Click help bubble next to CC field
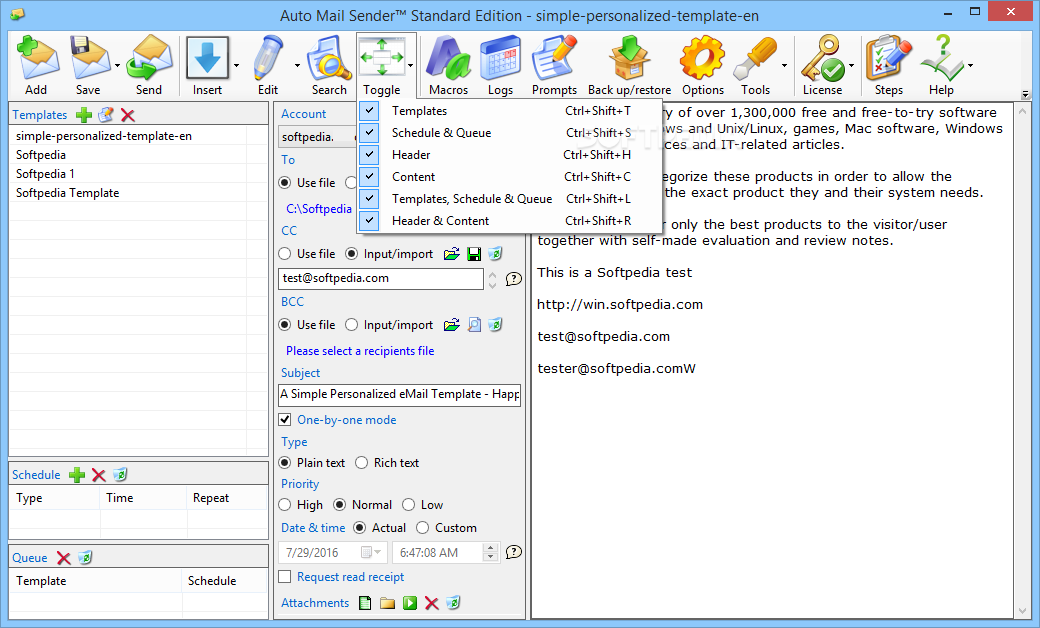Image resolution: width=1040 pixels, height=628 pixels. (513, 279)
